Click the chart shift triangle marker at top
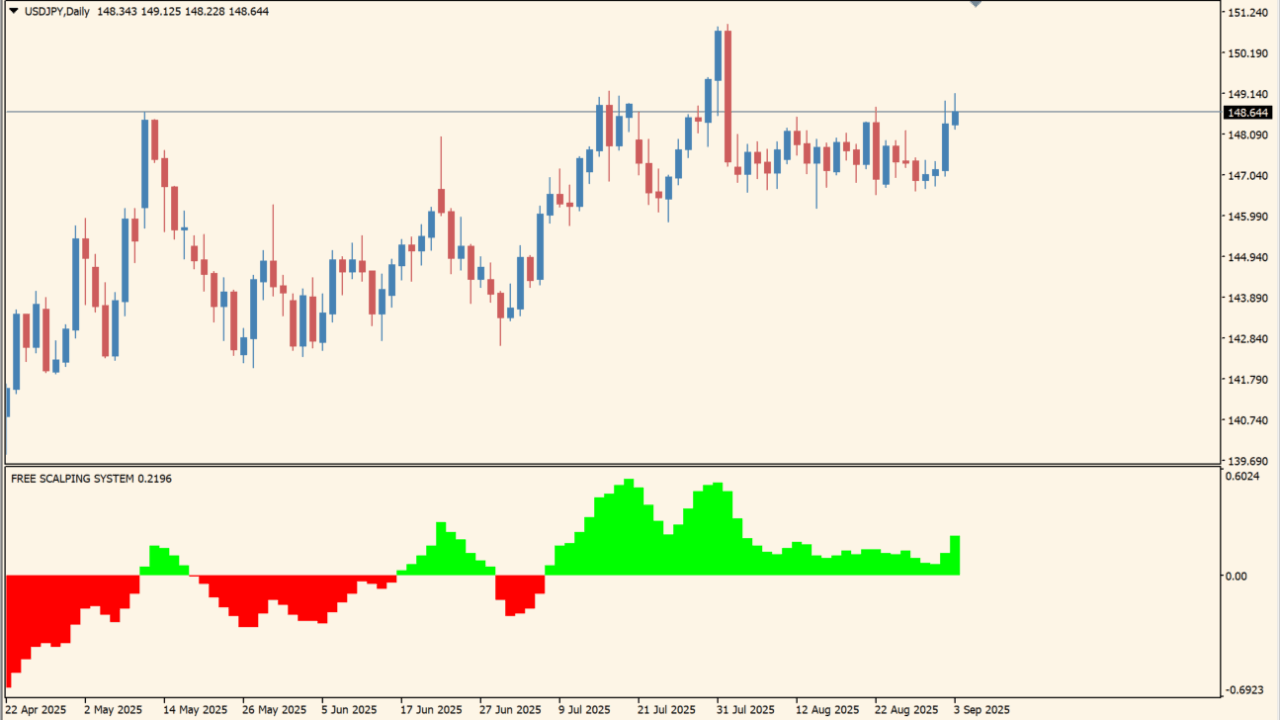The width and height of the screenshot is (1280, 720). click(976, 5)
